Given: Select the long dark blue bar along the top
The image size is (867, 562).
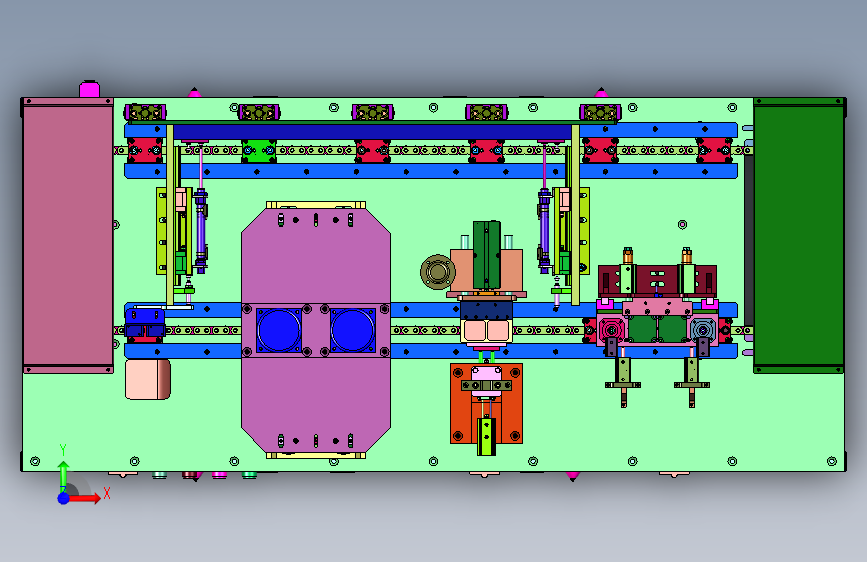Looking at the screenshot, I should point(372,132).
